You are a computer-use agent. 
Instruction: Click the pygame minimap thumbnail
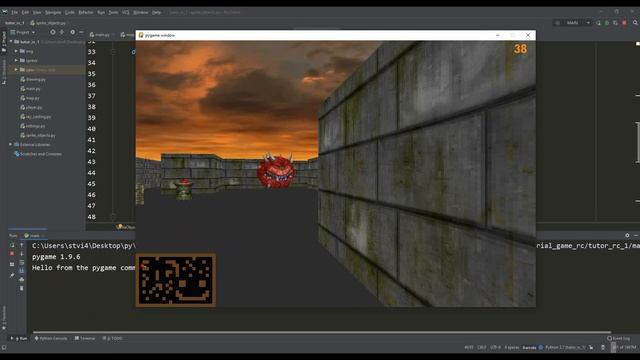pos(176,280)
